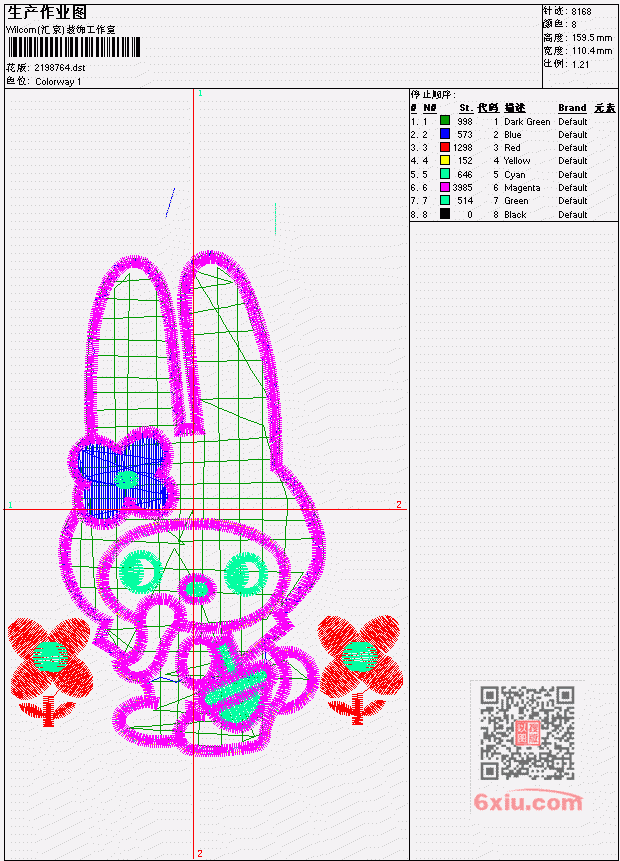Click the 'Cyan' description text
The image size is (620, 861).
[515, 175]
